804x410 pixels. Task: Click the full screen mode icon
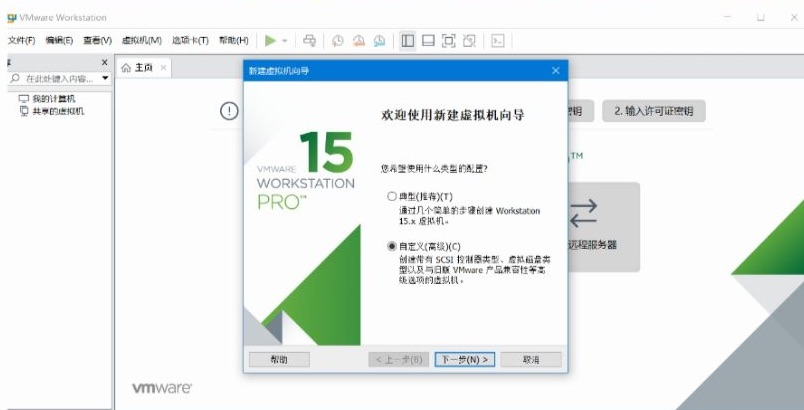[449, 40]
